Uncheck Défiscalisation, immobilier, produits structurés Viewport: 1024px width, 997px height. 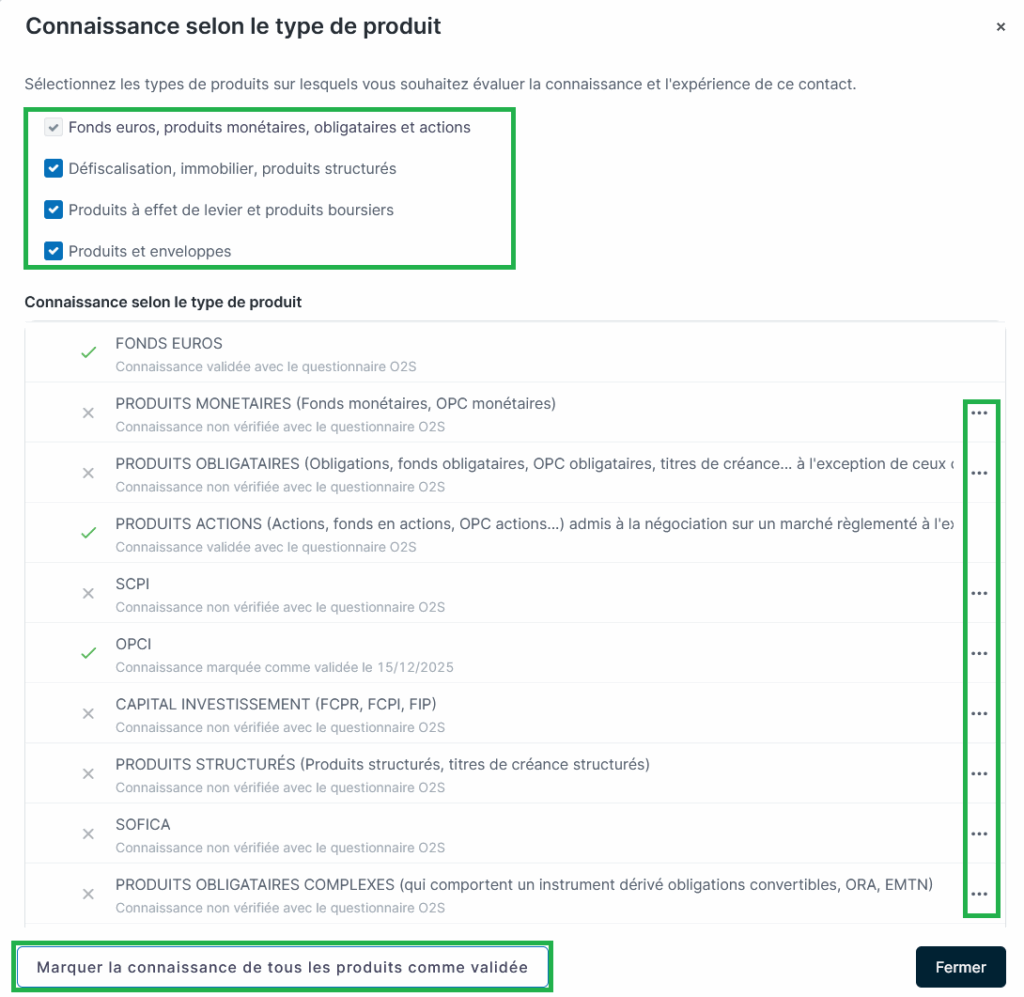coord(54,169)
